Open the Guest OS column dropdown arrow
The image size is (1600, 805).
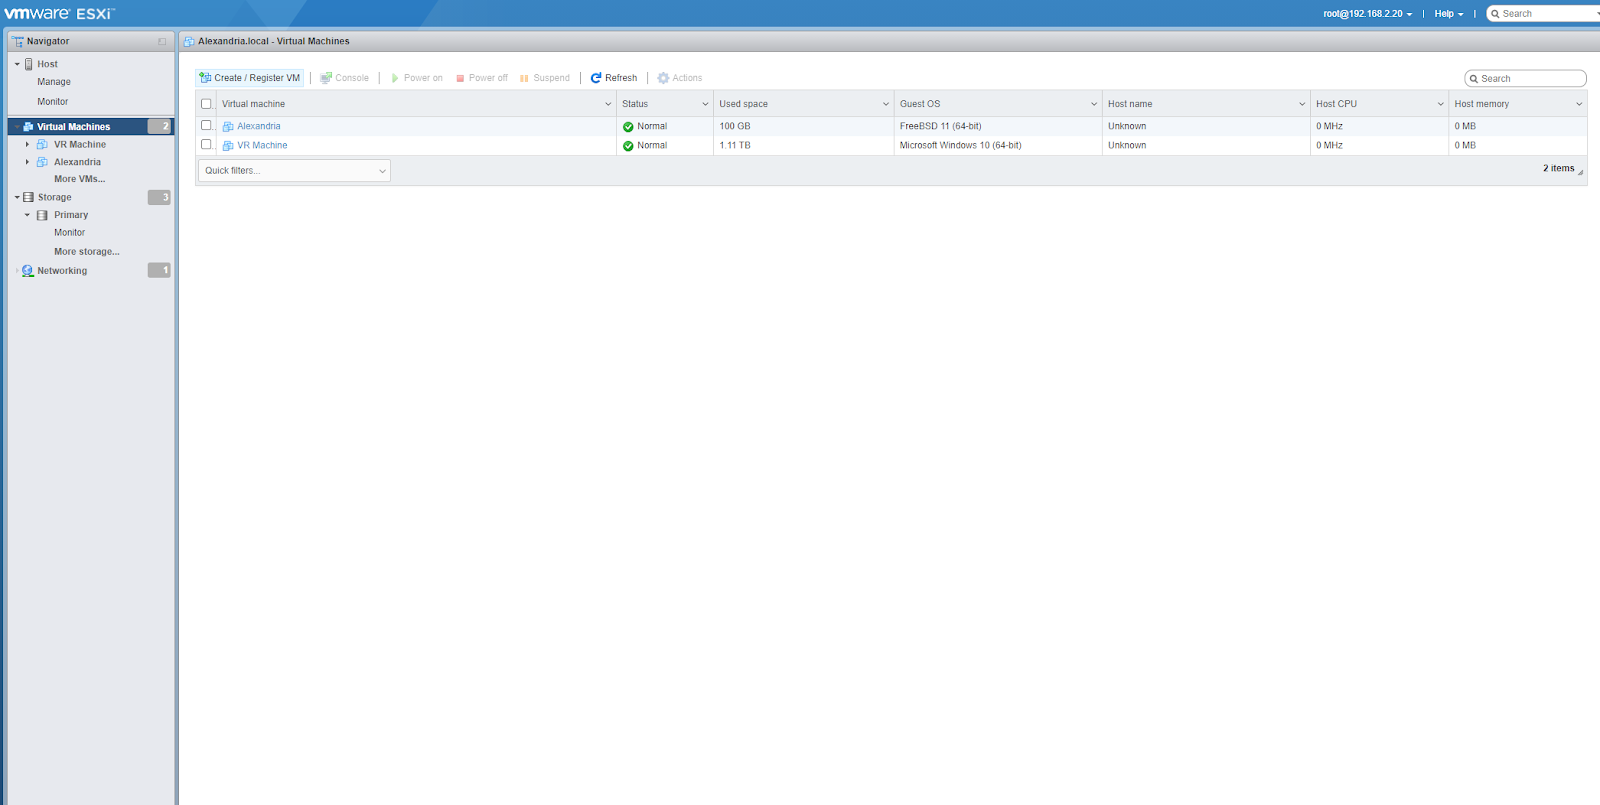coord(1094,104)
